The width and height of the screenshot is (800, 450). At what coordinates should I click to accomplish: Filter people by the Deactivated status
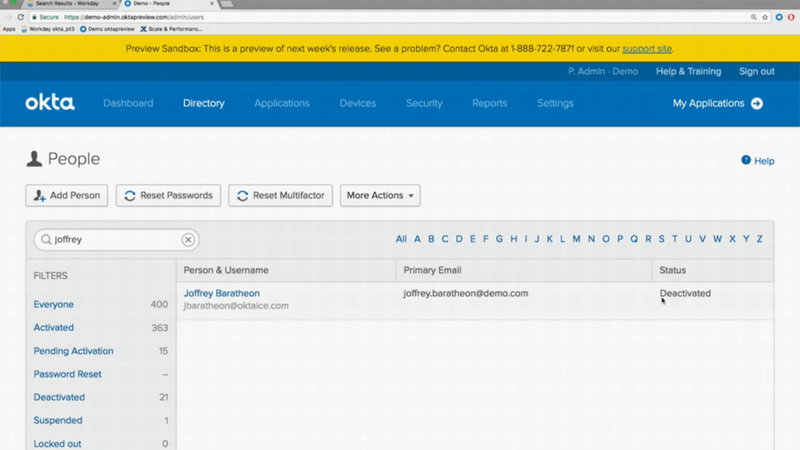tap(59, 397)
